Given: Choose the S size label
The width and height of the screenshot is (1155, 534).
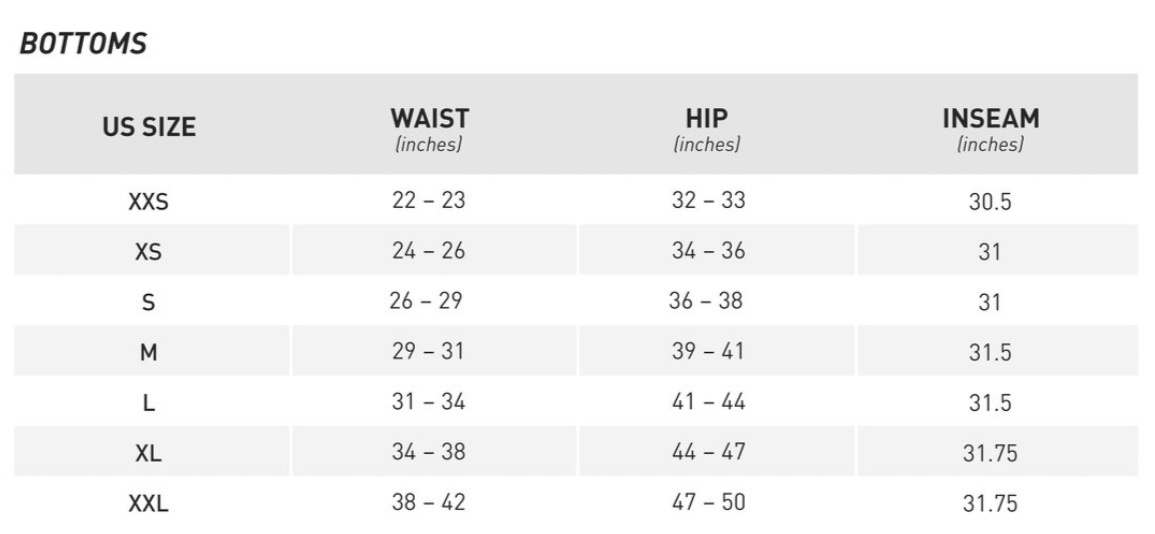Looking at the screenshot, I should (148, 302).
